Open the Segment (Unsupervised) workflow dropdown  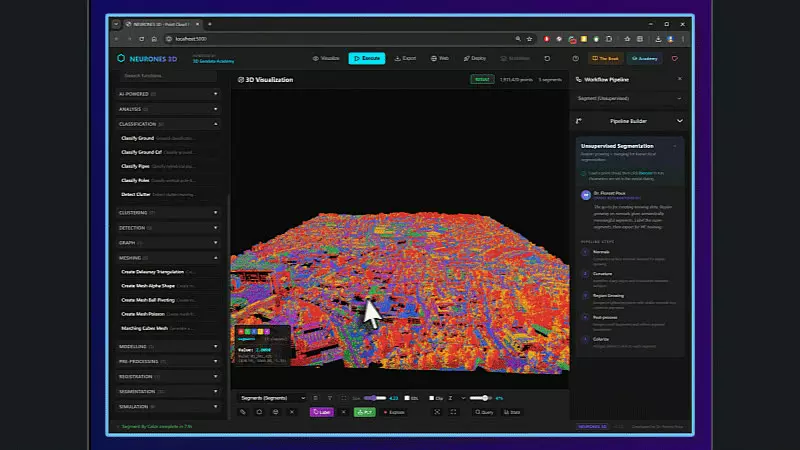pos(629,98)
